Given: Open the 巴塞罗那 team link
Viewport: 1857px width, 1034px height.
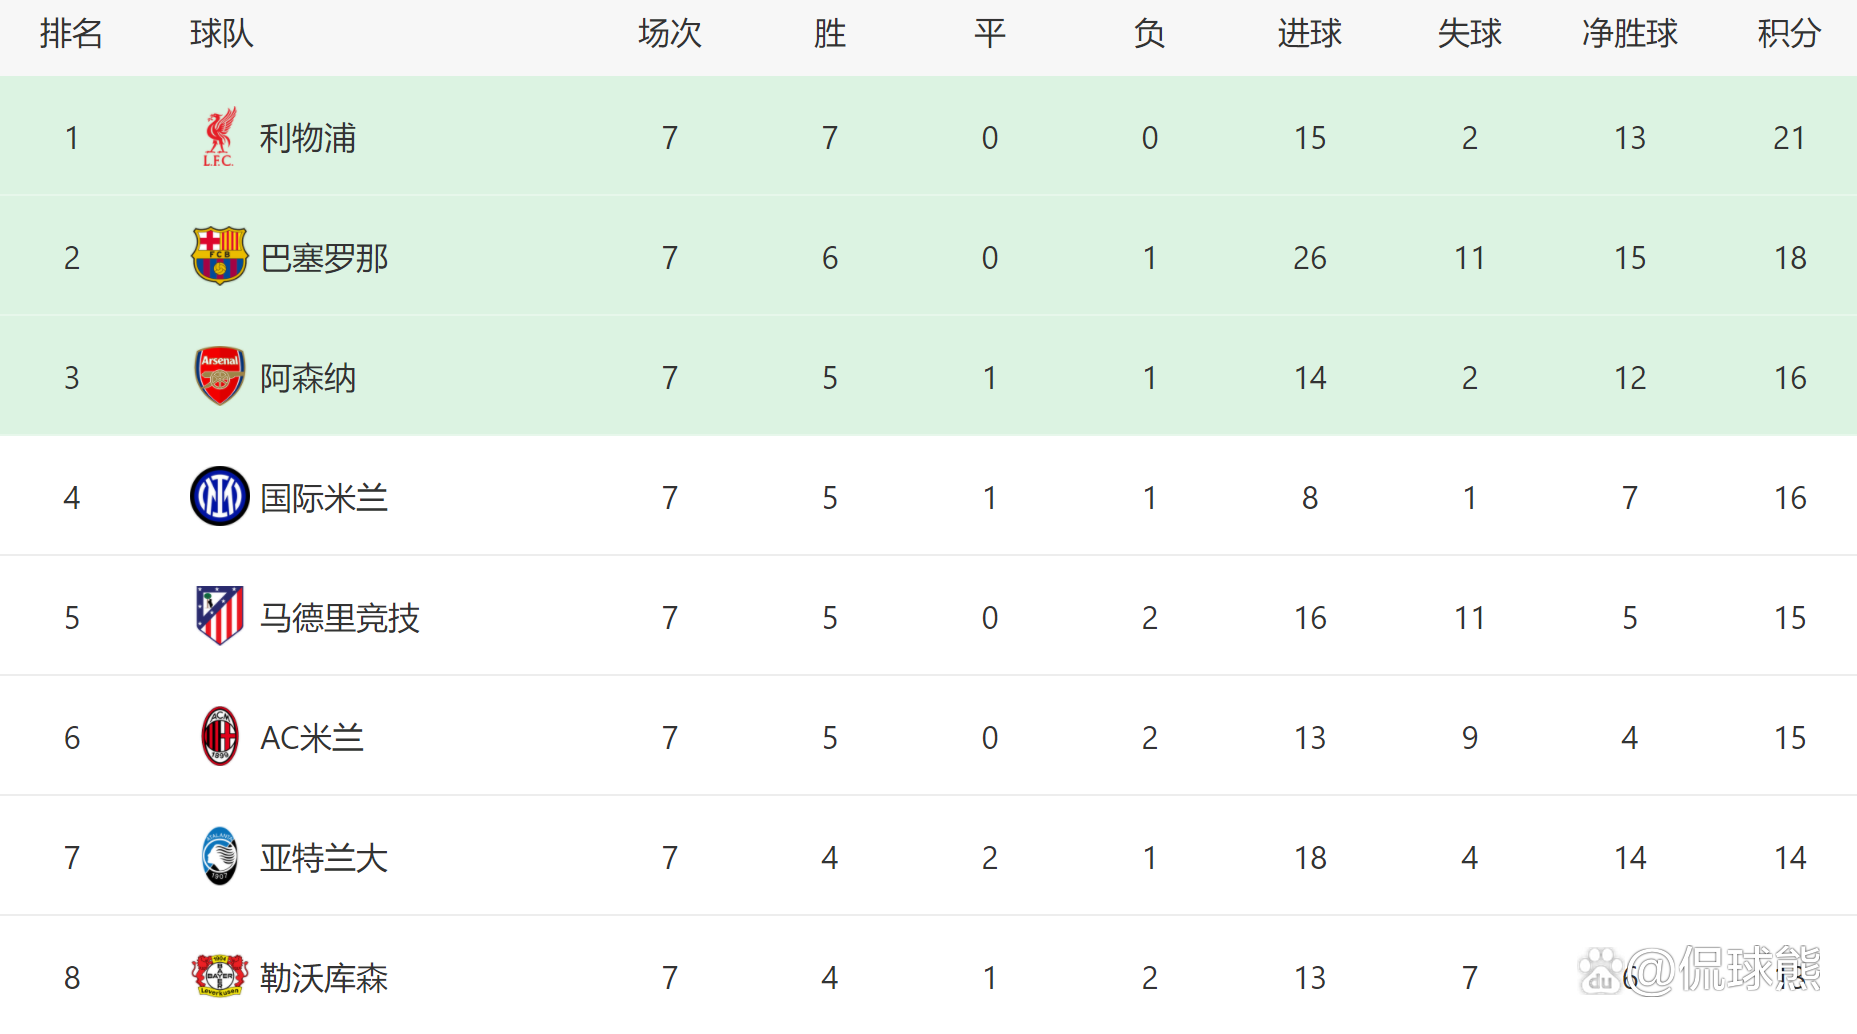Looking at the screenshot, I should tap(324, 258).
